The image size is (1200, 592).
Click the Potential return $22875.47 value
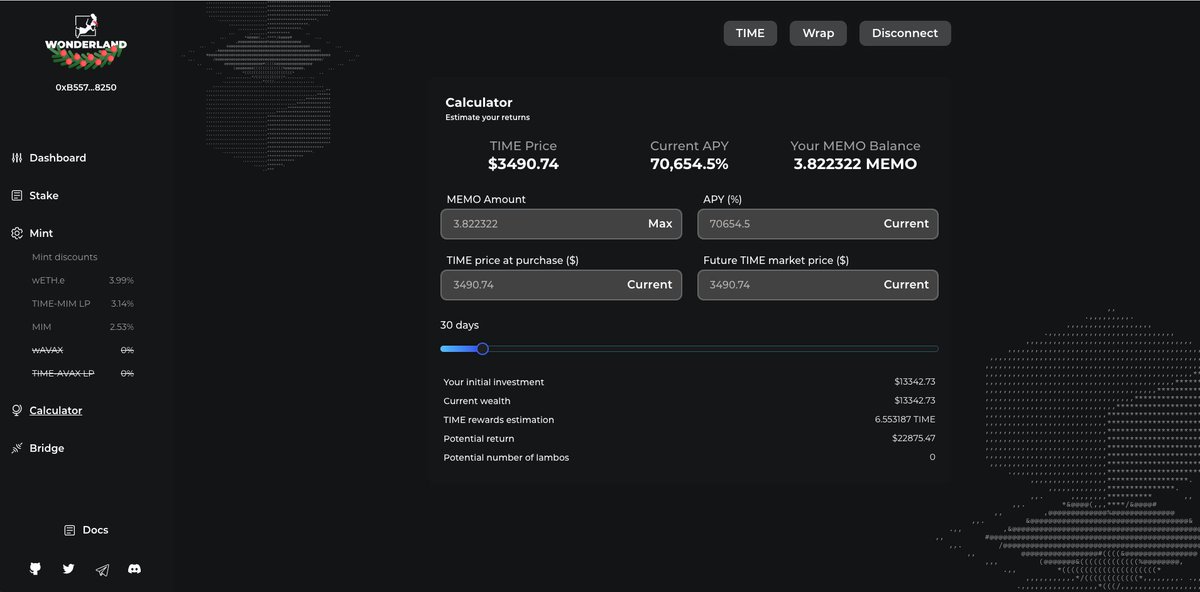(x=915, y=439)
